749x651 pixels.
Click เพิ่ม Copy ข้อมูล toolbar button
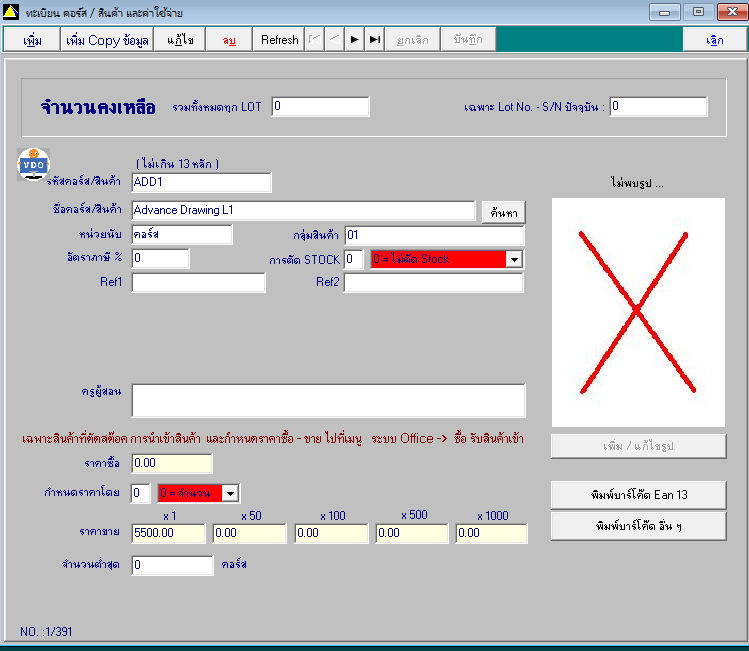click(107, 40)
